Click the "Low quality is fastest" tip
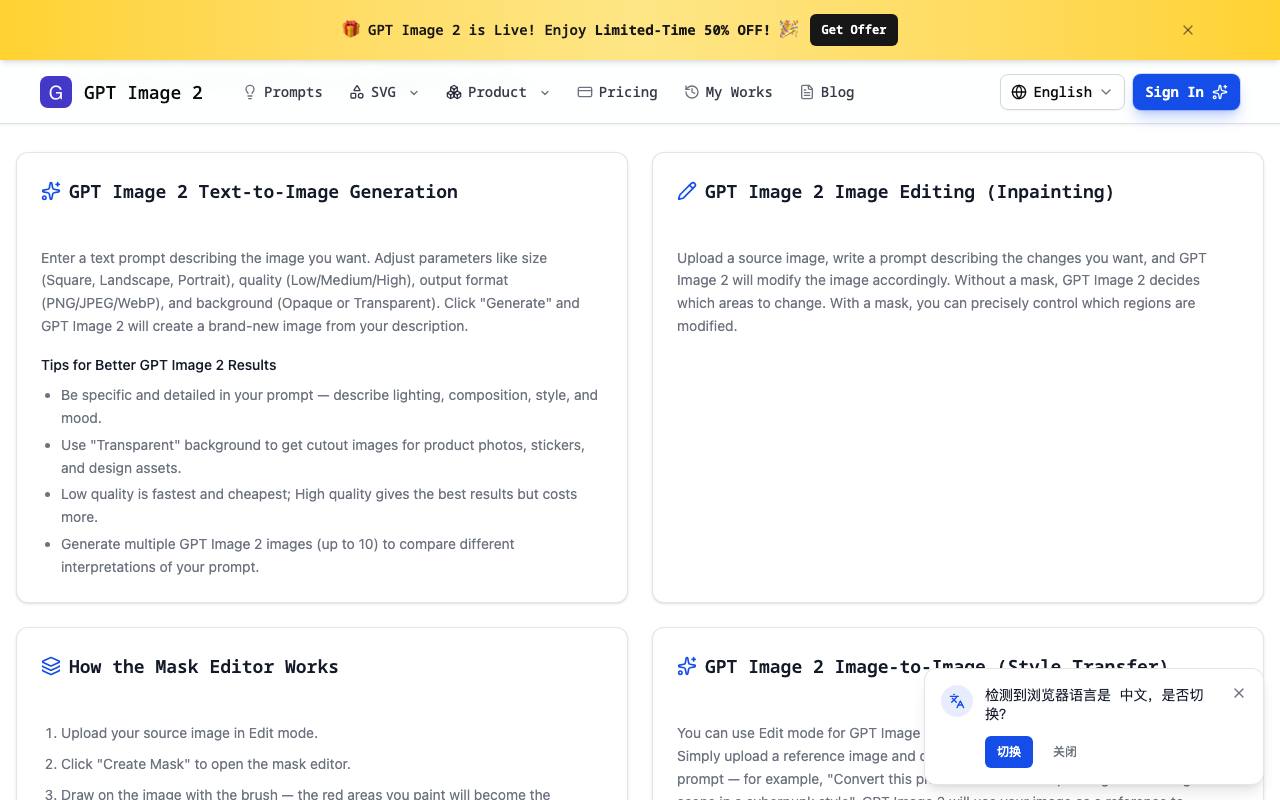Screen dimensions: 1280x800 click(319, 505)
